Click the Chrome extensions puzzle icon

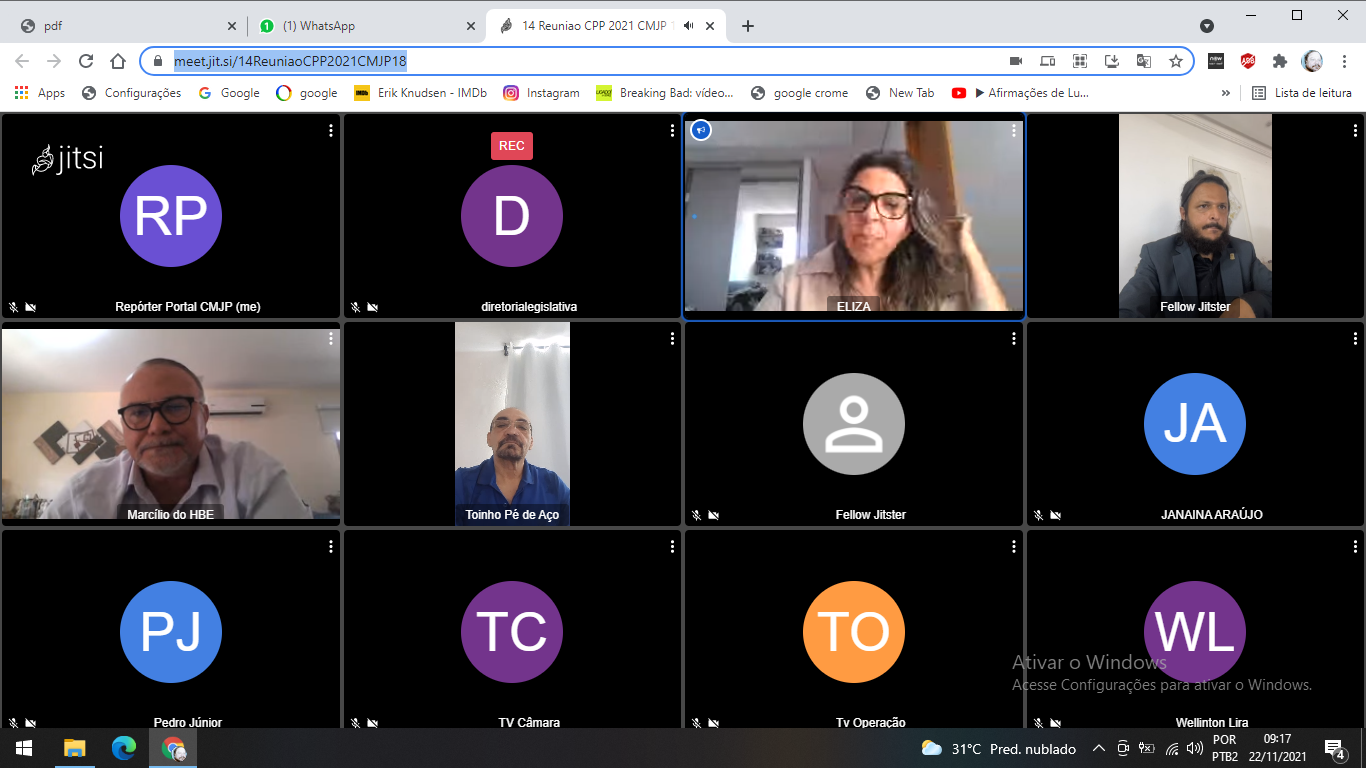(1279, 61)
